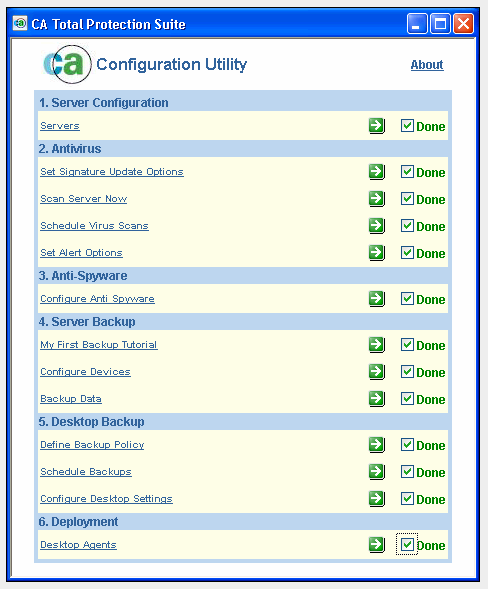Uncheck Done for Configure Anti Spyware
488x589 pixels.
tap(407, 299)
